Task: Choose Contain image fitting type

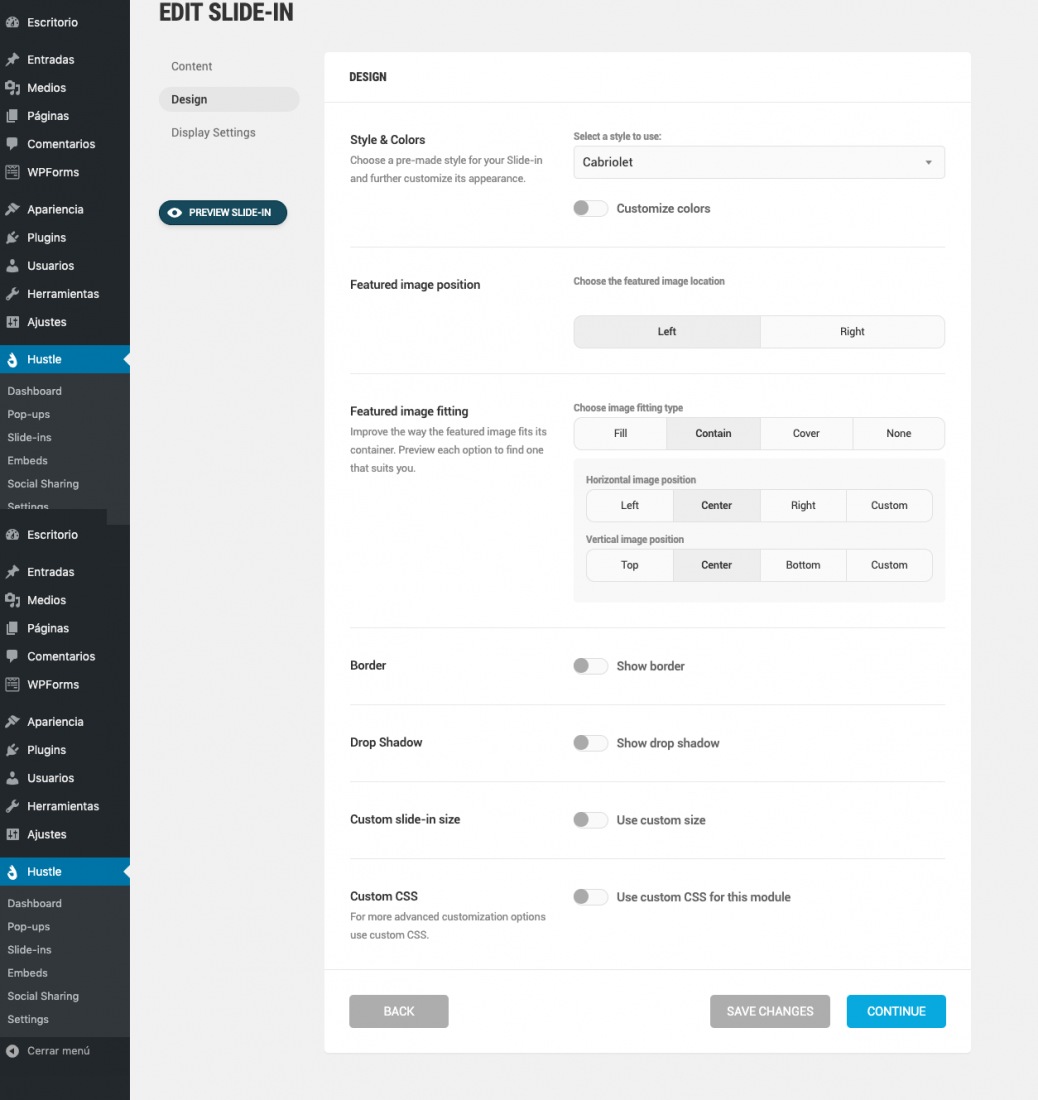Action: tap(713, 434)
